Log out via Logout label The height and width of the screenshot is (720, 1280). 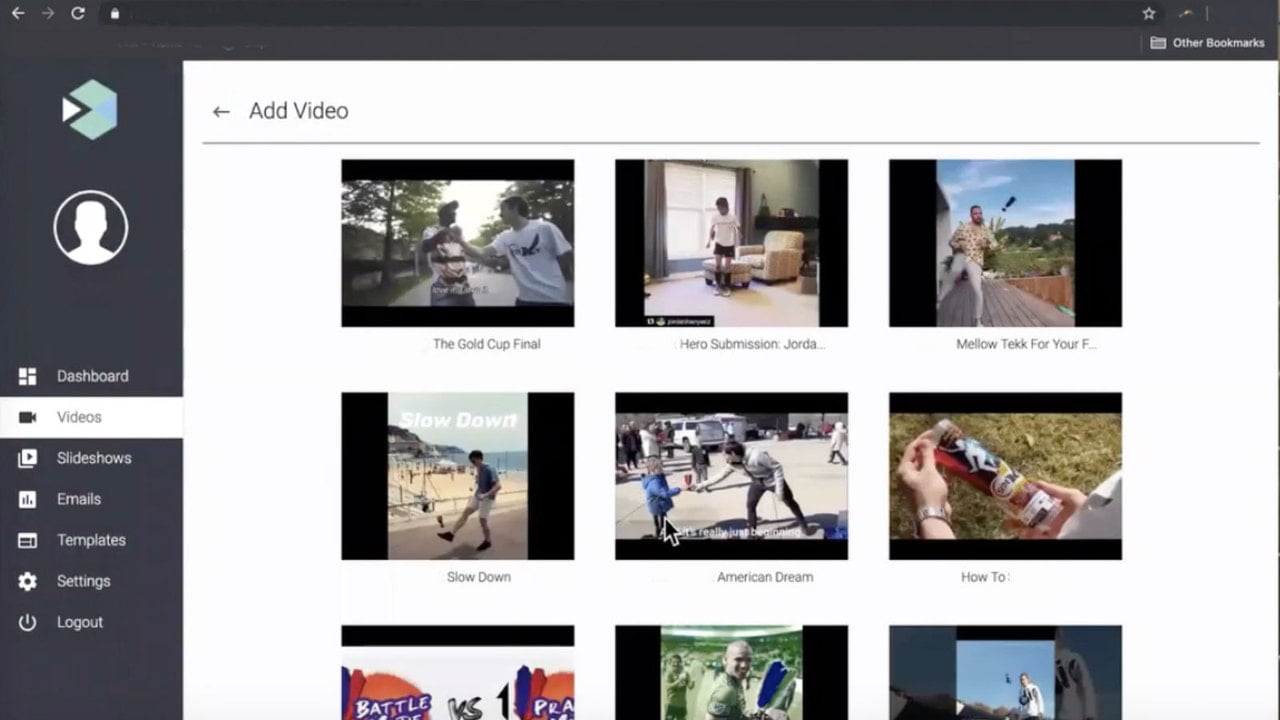(80, 622)
